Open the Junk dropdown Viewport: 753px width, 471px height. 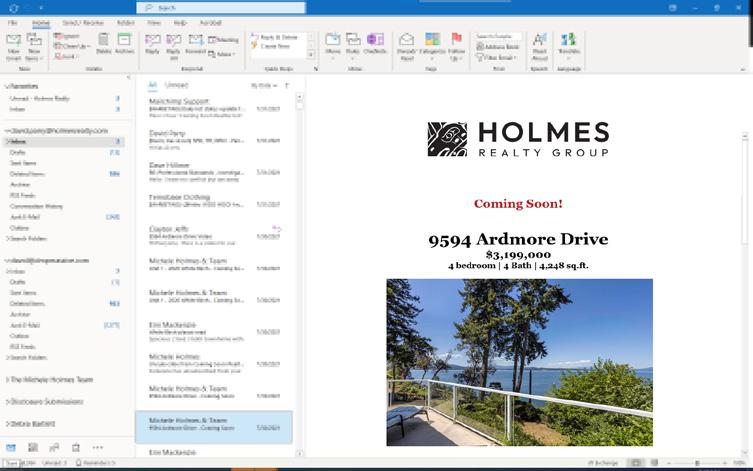(x=67, y=56)
